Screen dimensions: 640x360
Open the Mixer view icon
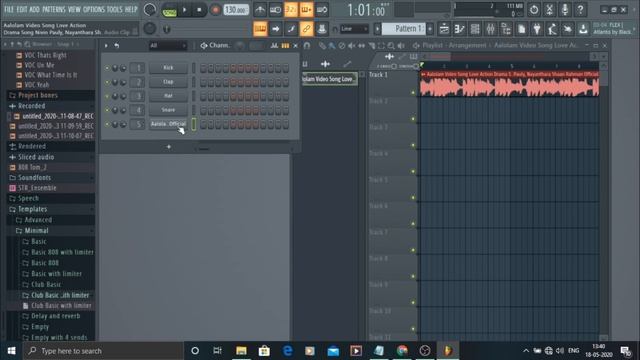[x=490, y=29]
